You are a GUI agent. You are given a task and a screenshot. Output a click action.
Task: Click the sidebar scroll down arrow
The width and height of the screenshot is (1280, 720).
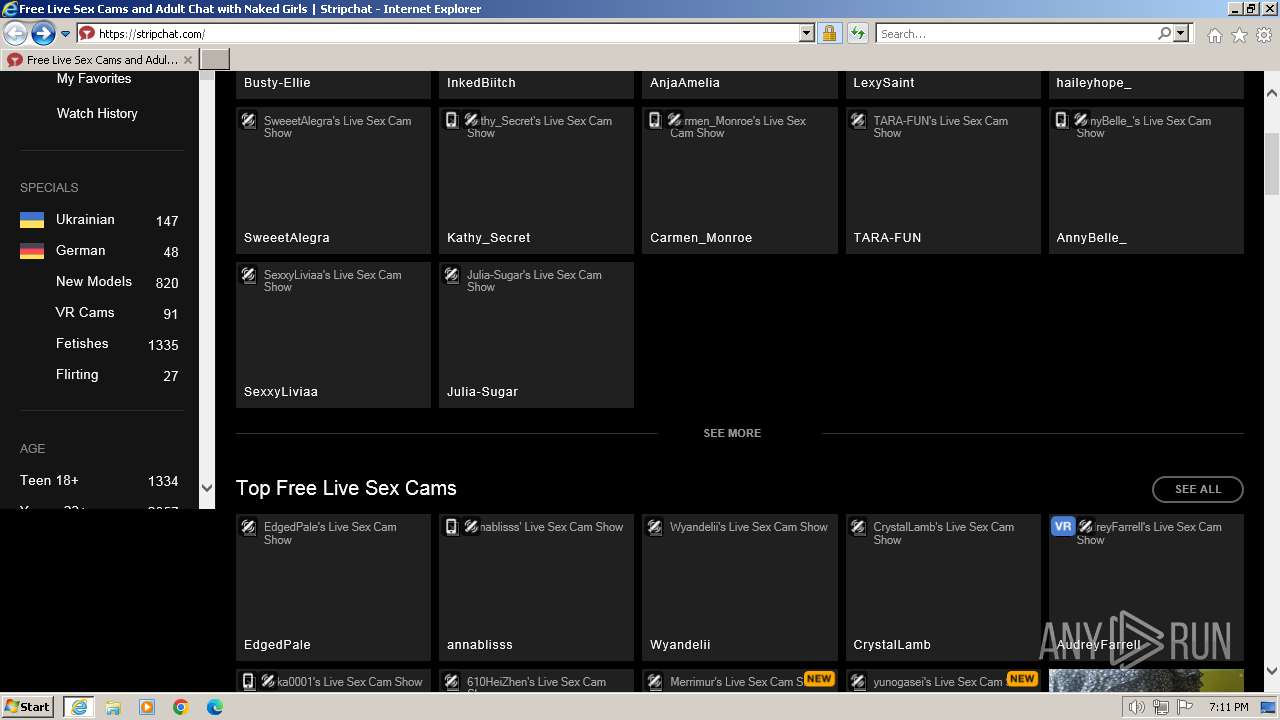point(207,488)
